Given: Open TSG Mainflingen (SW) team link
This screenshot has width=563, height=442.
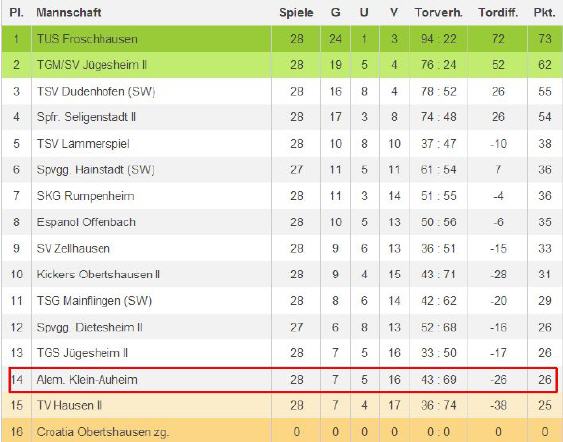Looking at the screenshot, I should coord(94,301).
